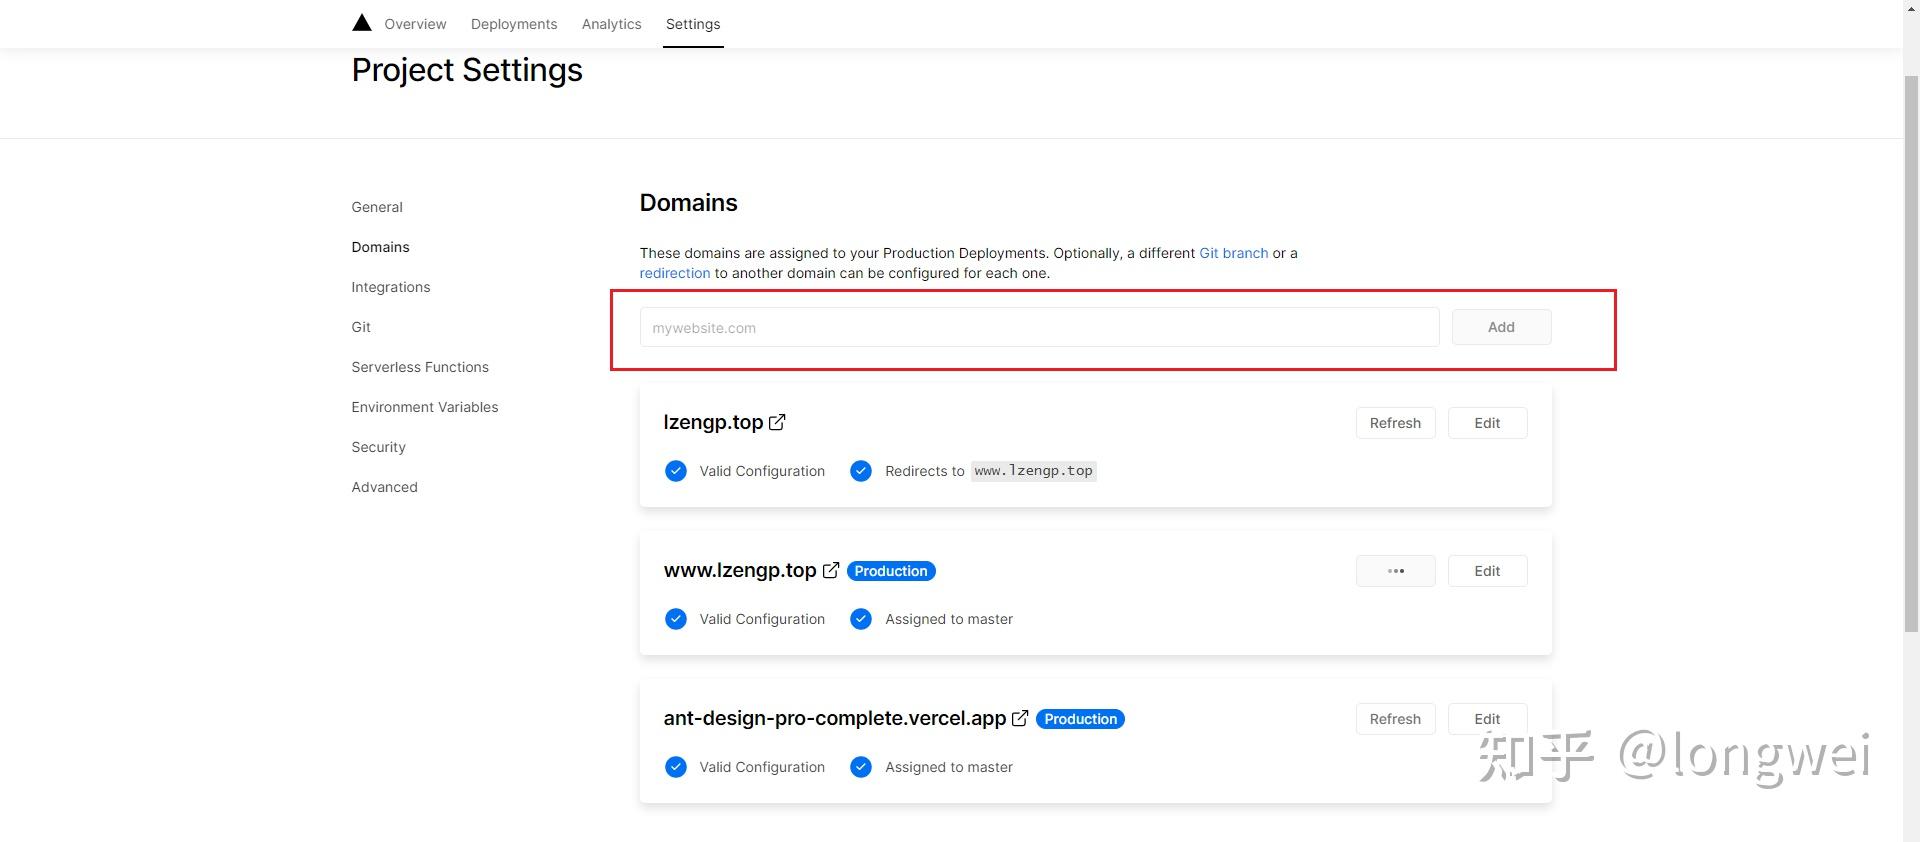Follow the Git branch link
The width and height of the screenshot is (1920, 842).
coord(1233,253)
